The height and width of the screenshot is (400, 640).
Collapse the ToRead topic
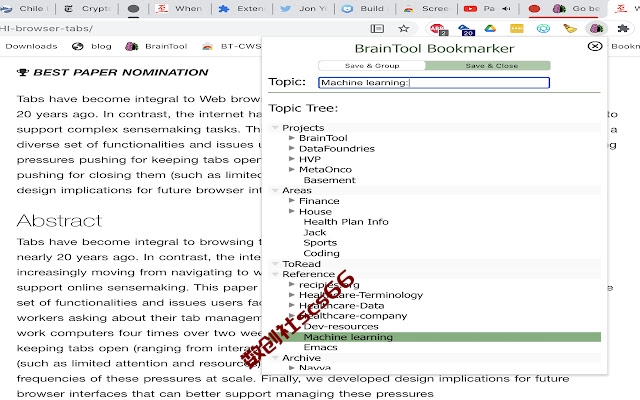pyautogui.click(x=275, y=264)
